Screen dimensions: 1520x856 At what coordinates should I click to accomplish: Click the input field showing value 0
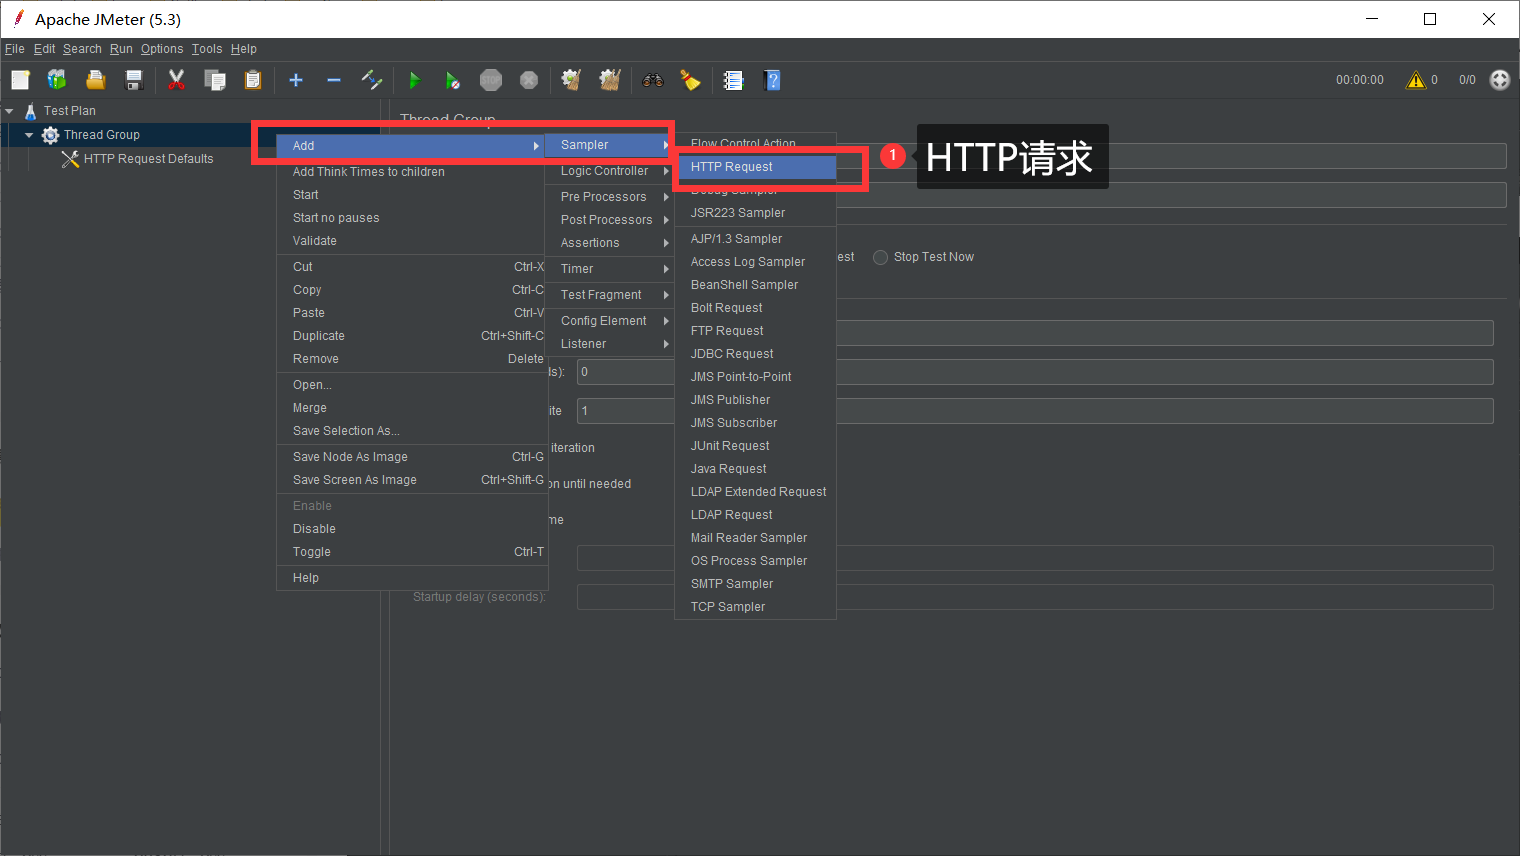click(1035, 372)
